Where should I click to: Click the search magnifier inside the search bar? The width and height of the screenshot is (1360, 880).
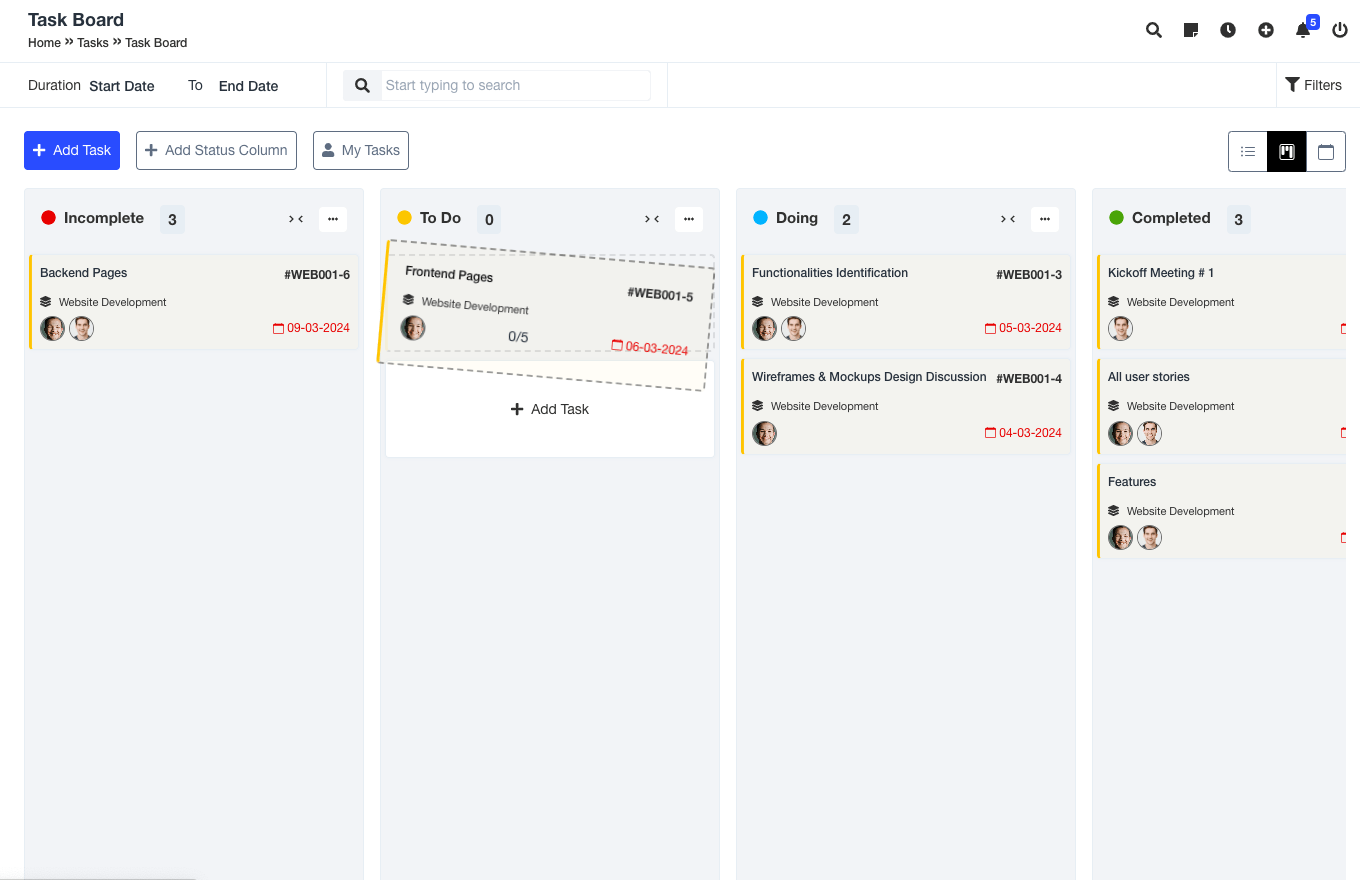click(362, 85)
